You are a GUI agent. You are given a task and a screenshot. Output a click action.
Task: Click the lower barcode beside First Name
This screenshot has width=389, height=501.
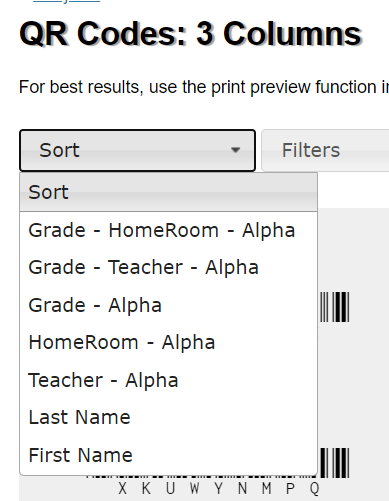coord(335,463)
